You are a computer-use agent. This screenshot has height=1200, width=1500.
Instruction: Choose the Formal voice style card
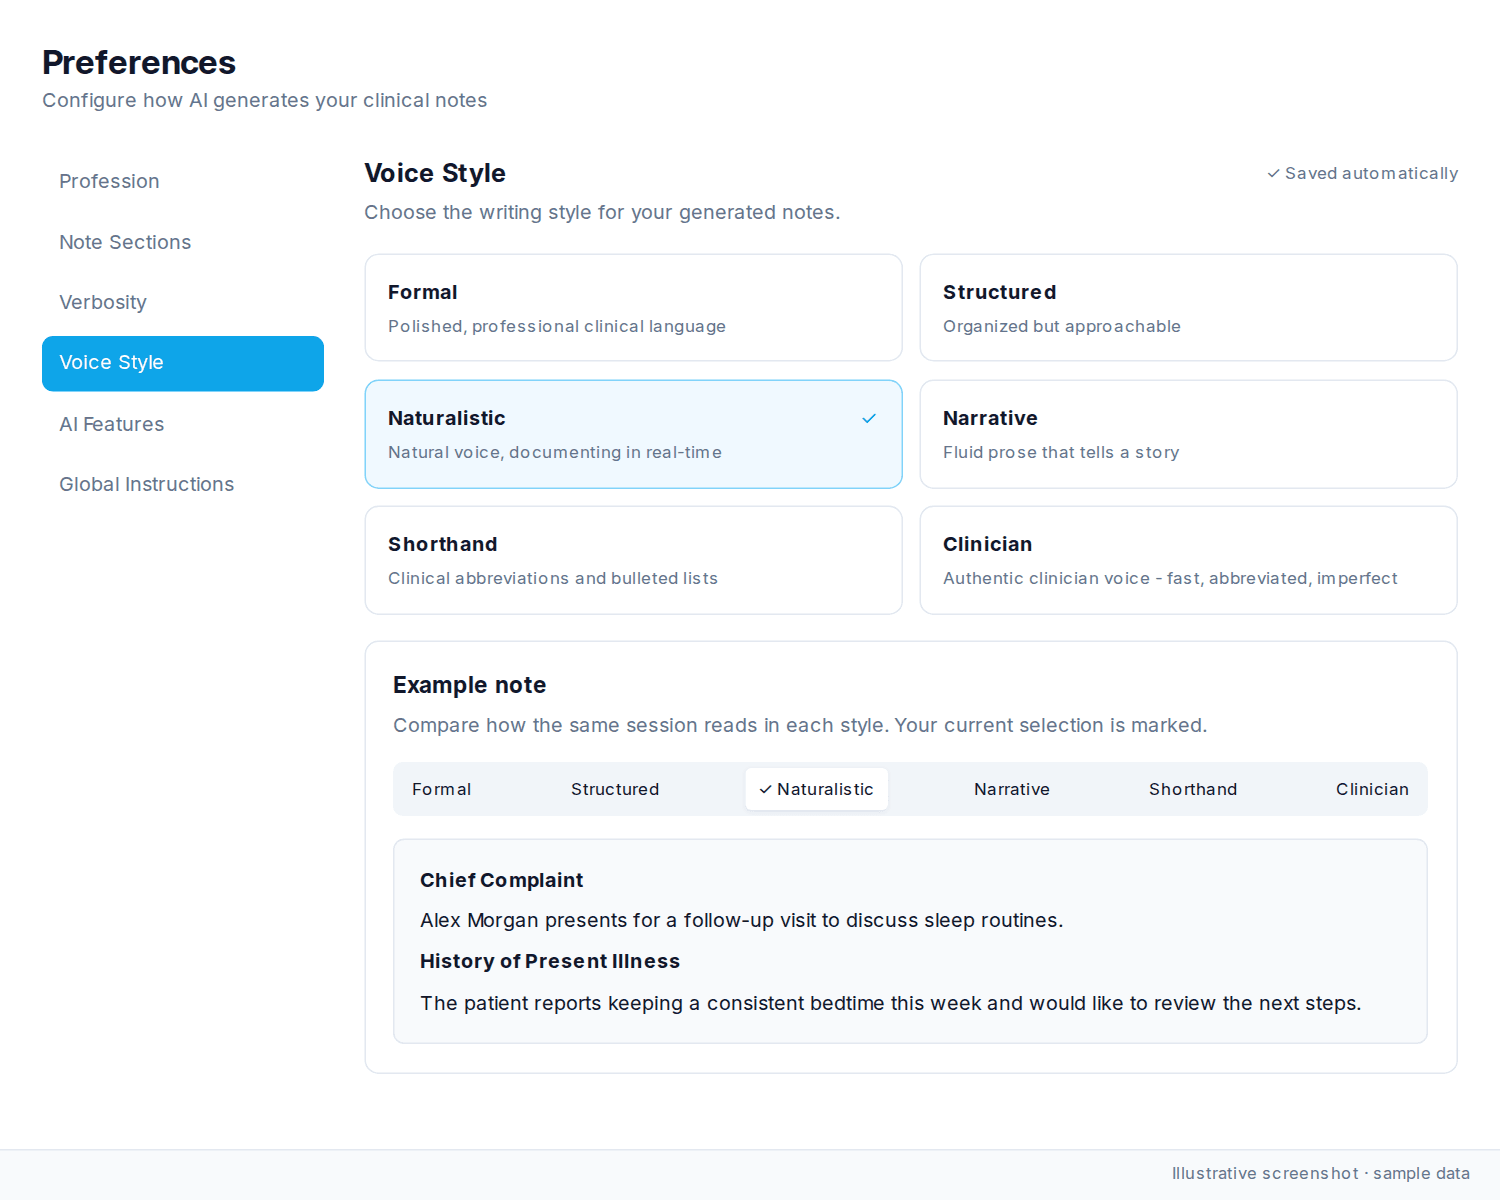pyautogui.click(x=634, y=307)
